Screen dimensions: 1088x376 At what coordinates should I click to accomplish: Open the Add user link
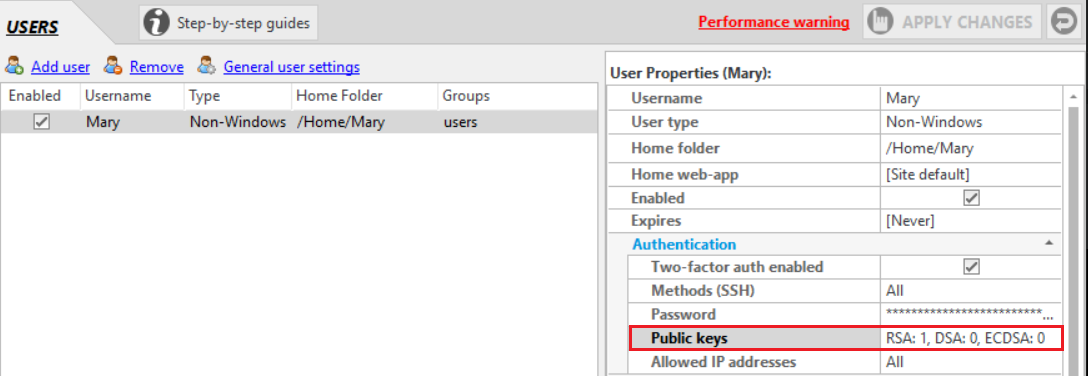(60, 67)
